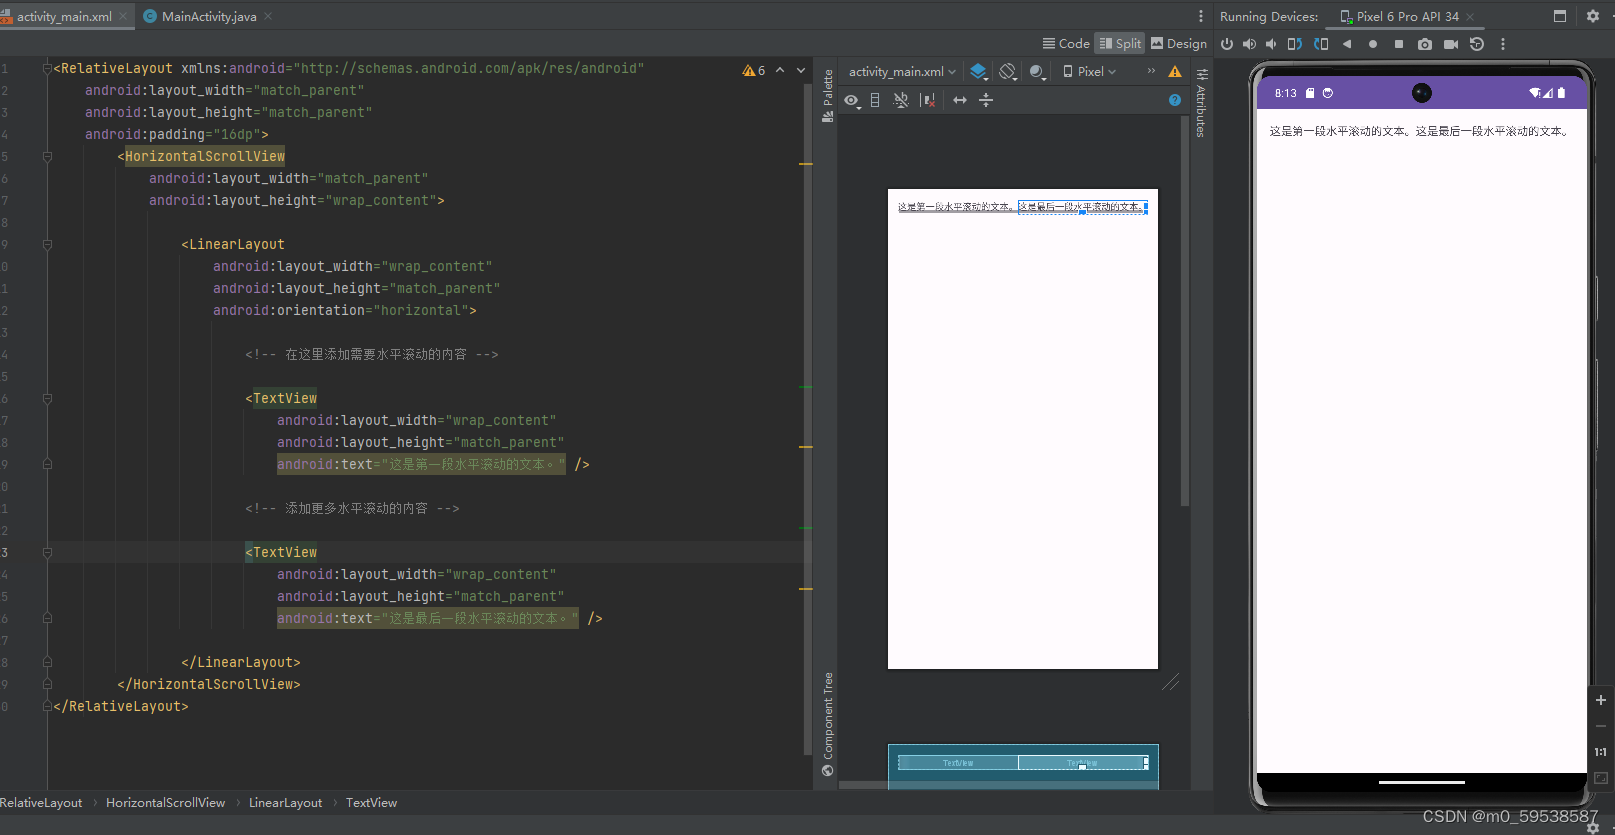This screenshot has width=1615, height=835.
Task: Switch to MainActivity.java editor tab
Action: click(208, 16)
